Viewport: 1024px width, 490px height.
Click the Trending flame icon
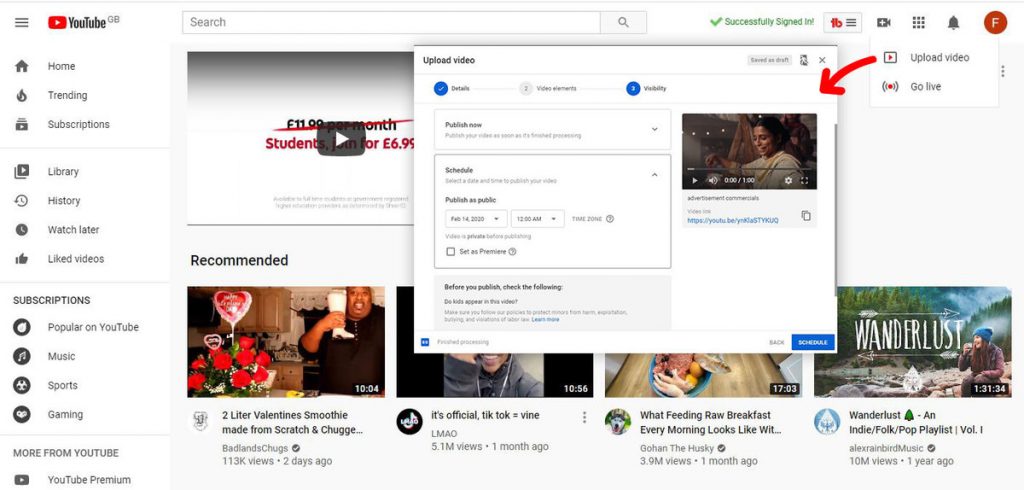(x=22, y=95)
